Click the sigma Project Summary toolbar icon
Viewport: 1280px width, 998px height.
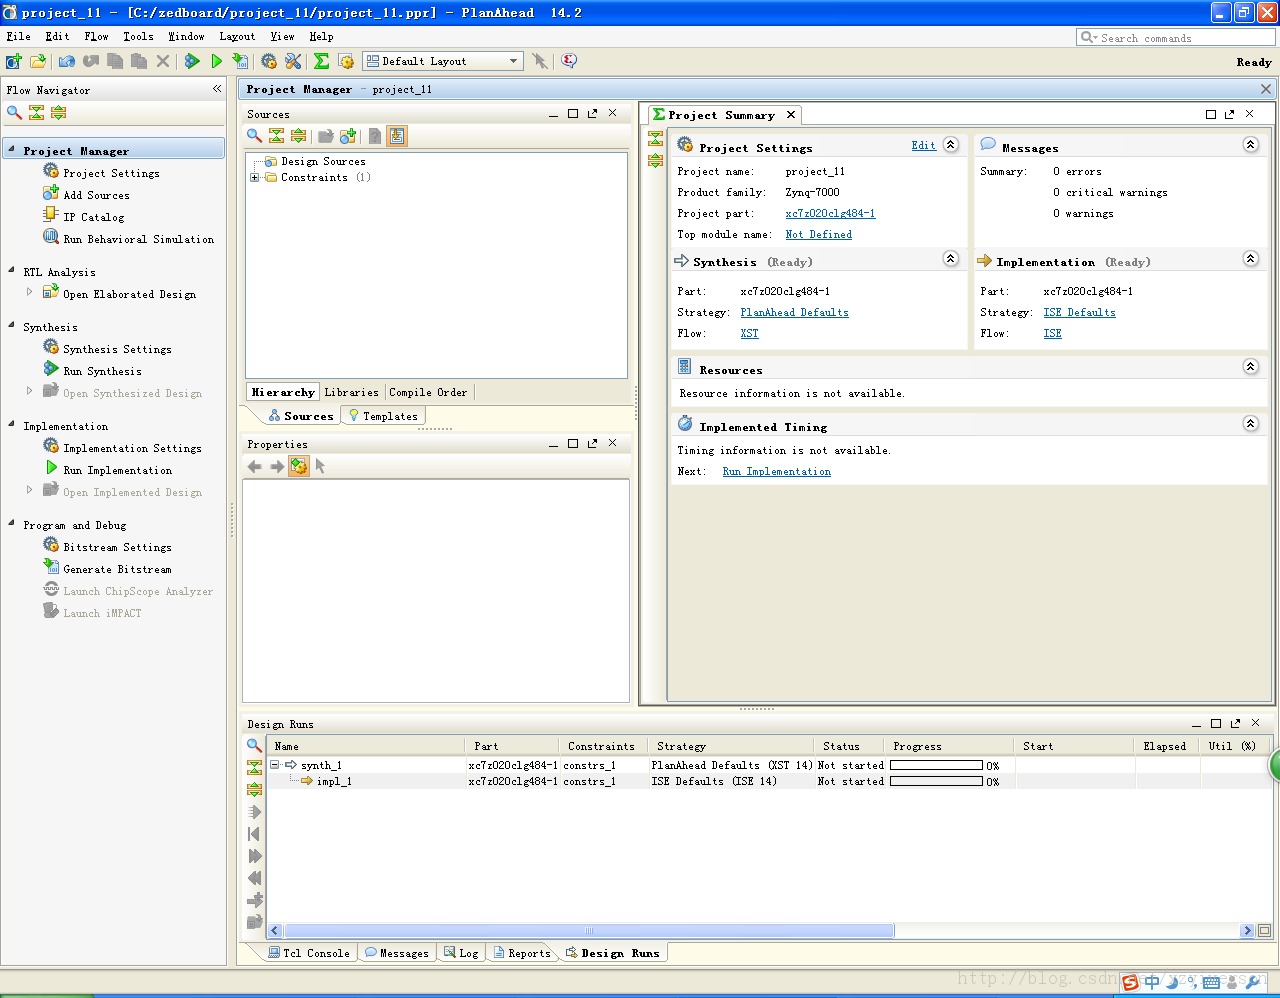tap(321, 61)
